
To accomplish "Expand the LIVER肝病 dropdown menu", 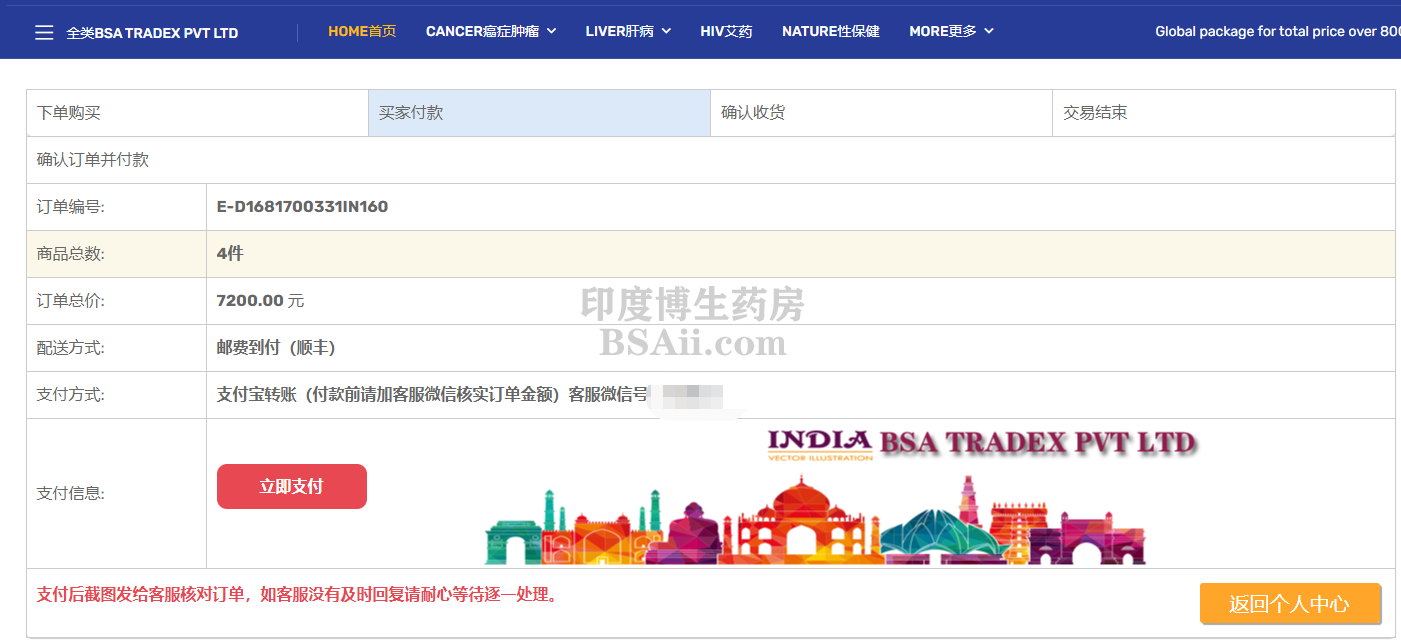I will [628, 31].
